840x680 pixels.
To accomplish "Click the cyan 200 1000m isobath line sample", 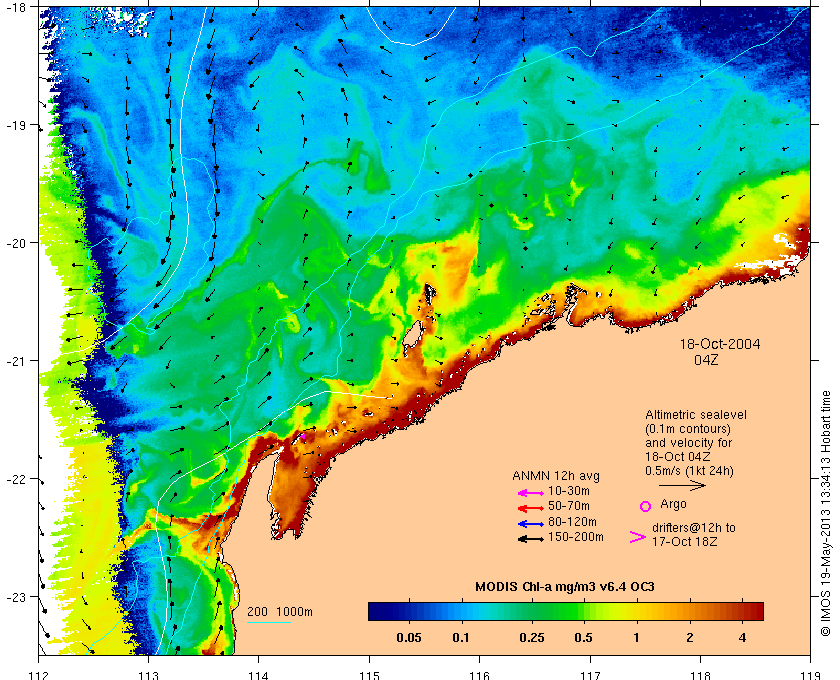I will click(268, 622).
